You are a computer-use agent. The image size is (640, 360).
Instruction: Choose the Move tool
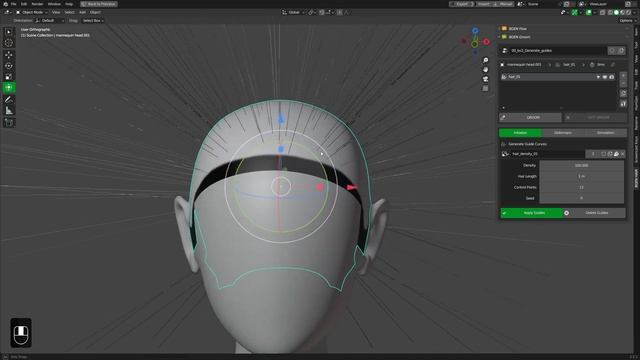click(9, 55)
